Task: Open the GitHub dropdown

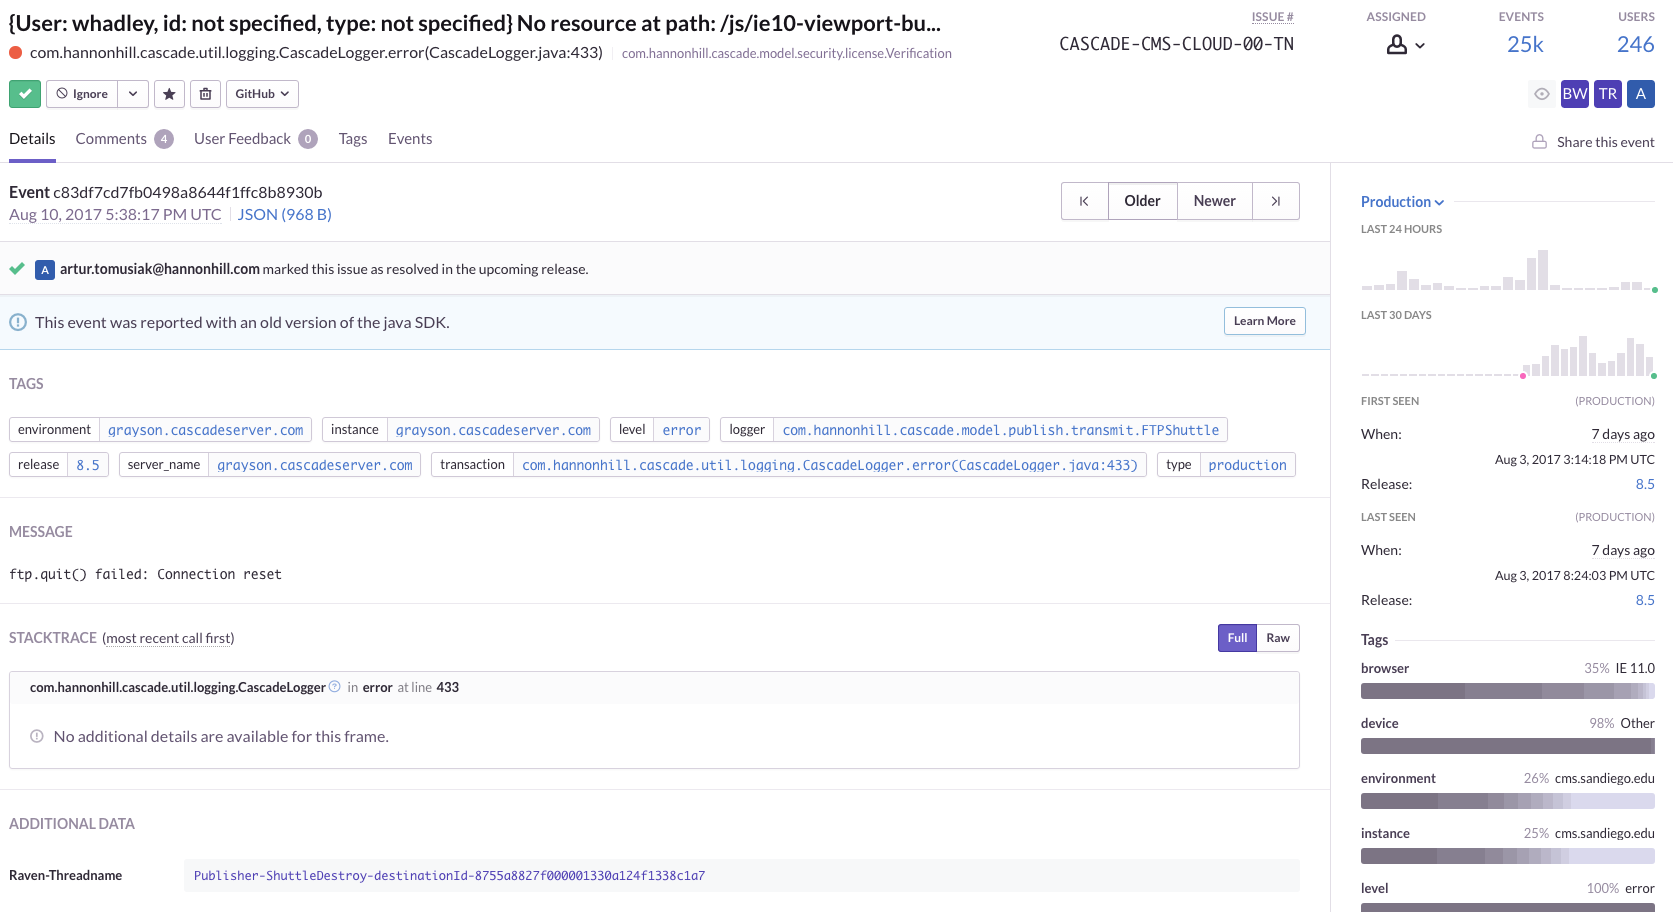Action: [262, 94]
